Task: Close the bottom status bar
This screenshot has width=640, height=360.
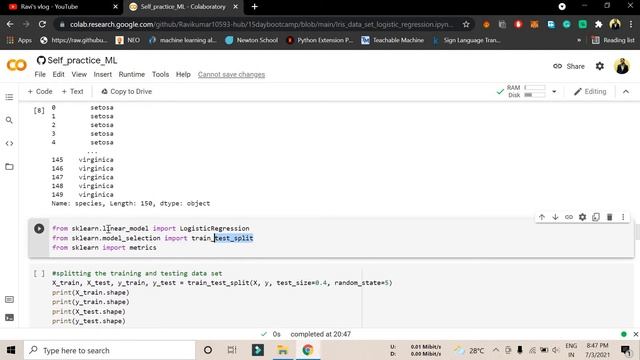Action: coord(636,334)
